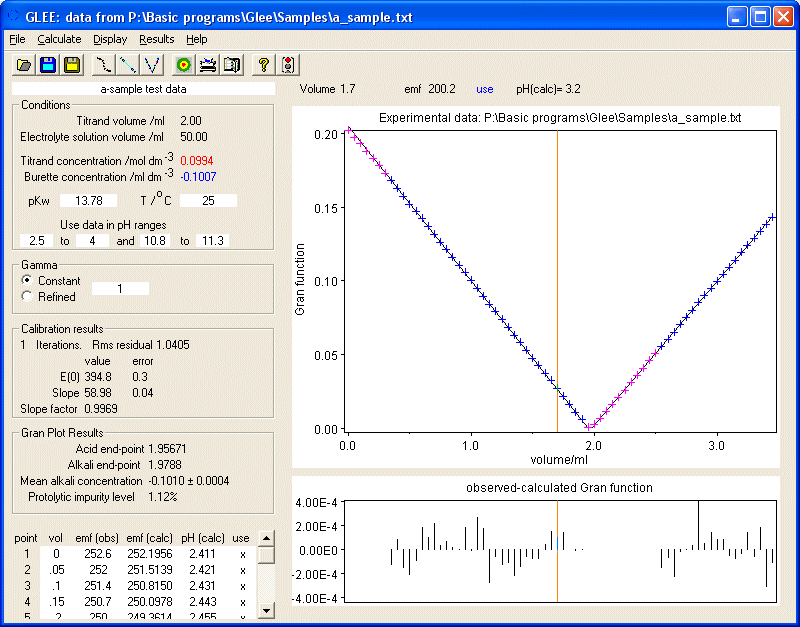Click the a-sample test data title field
The height and width of the screenshot is (627, 800).
(x=144, y=89)
